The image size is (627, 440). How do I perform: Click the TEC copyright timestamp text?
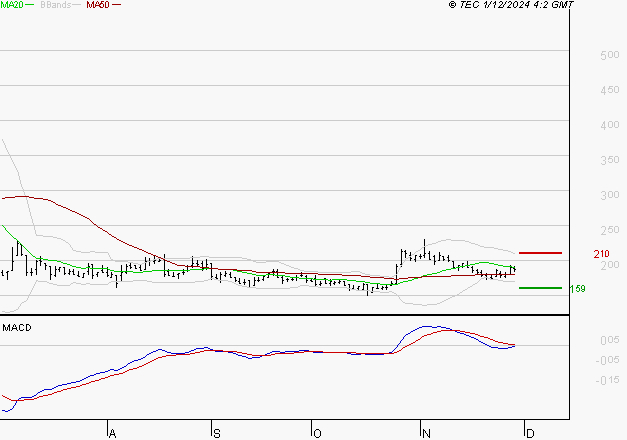click(512, 5)
